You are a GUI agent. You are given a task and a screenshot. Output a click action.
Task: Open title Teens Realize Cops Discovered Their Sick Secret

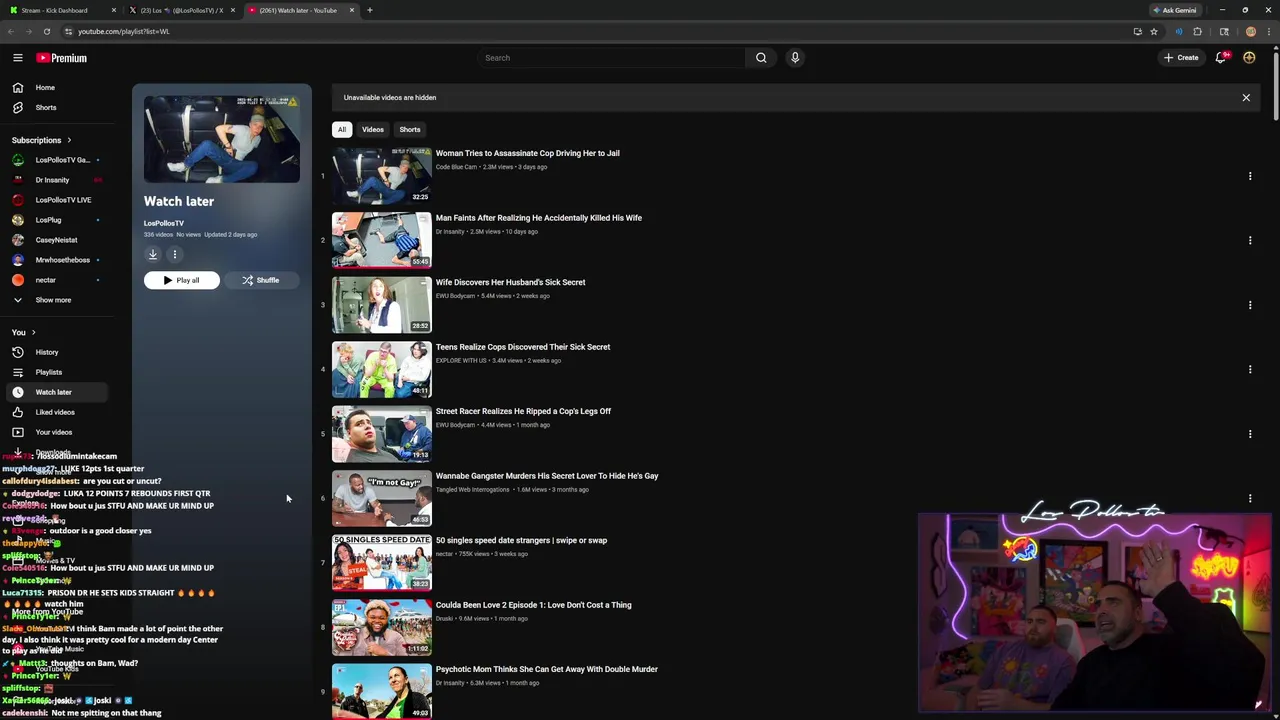523,347
